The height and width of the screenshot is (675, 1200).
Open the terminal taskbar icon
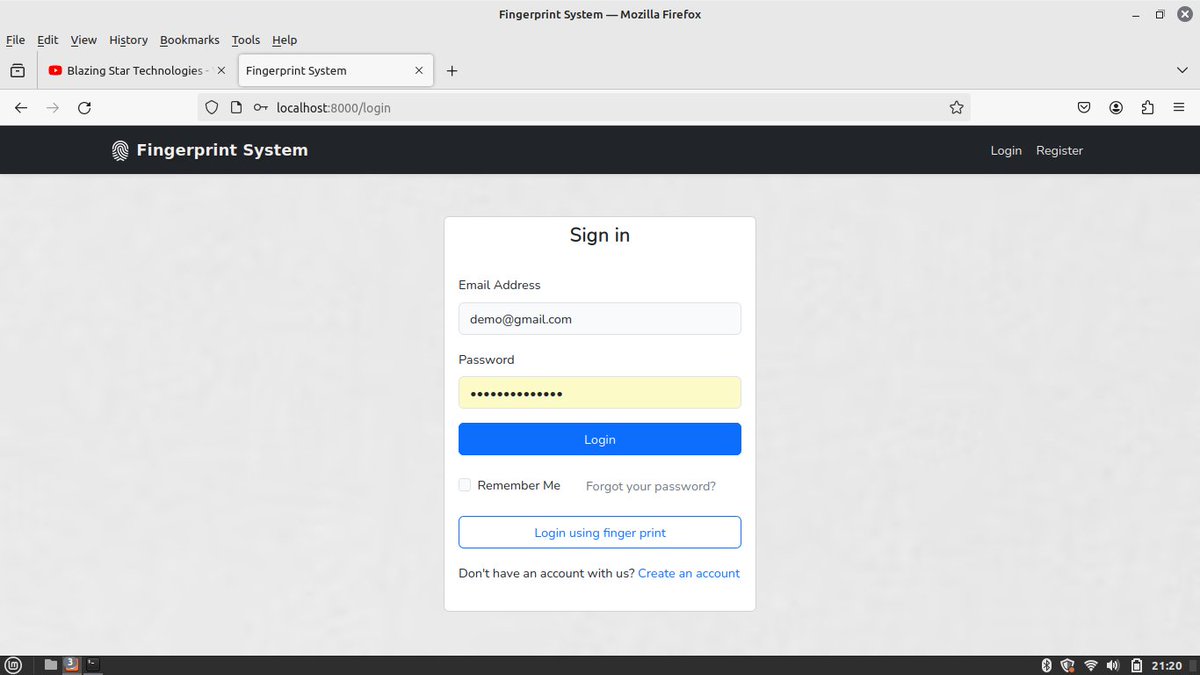(x=92, y=664)
